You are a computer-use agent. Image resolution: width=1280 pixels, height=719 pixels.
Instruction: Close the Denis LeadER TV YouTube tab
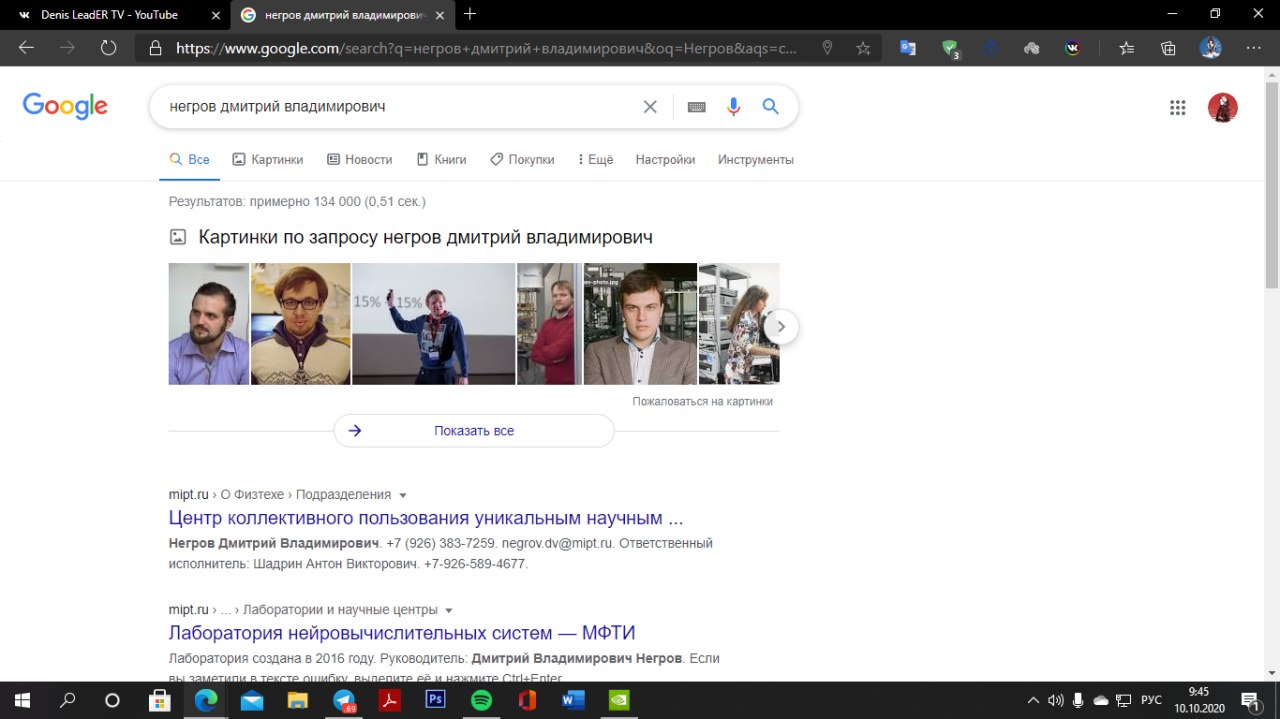216,15
